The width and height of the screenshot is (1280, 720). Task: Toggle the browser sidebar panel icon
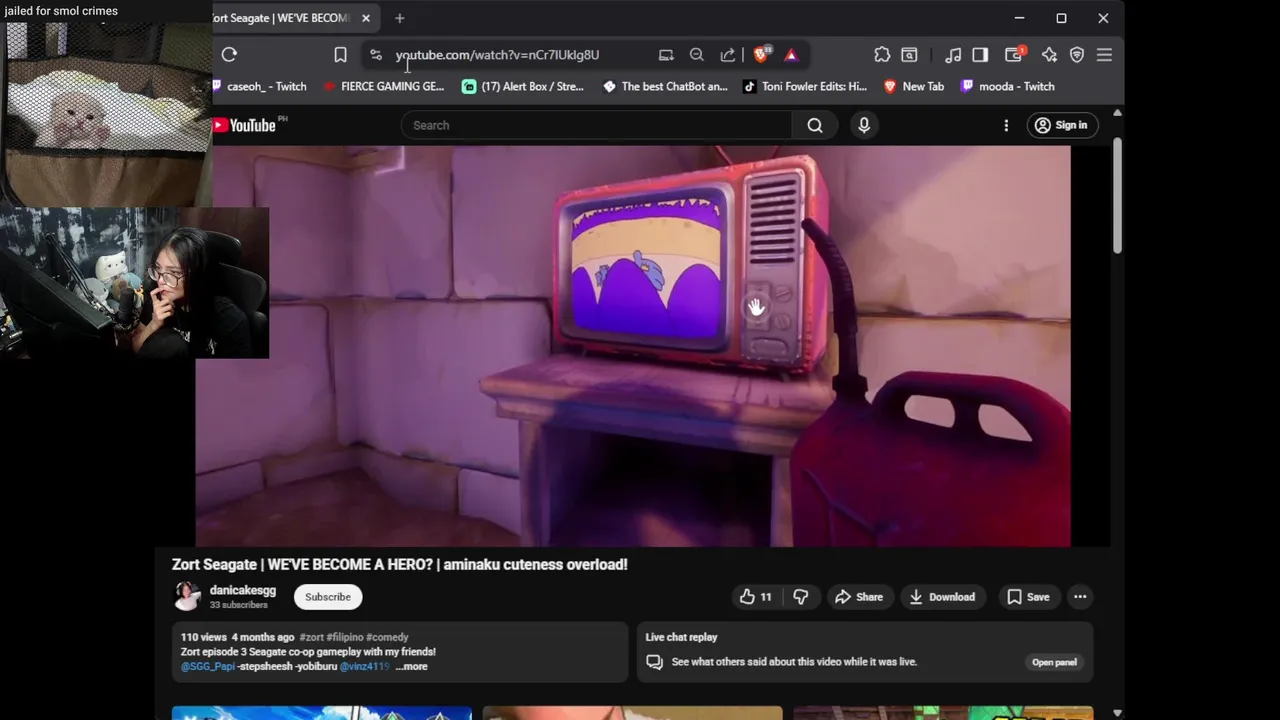(980, 55)
